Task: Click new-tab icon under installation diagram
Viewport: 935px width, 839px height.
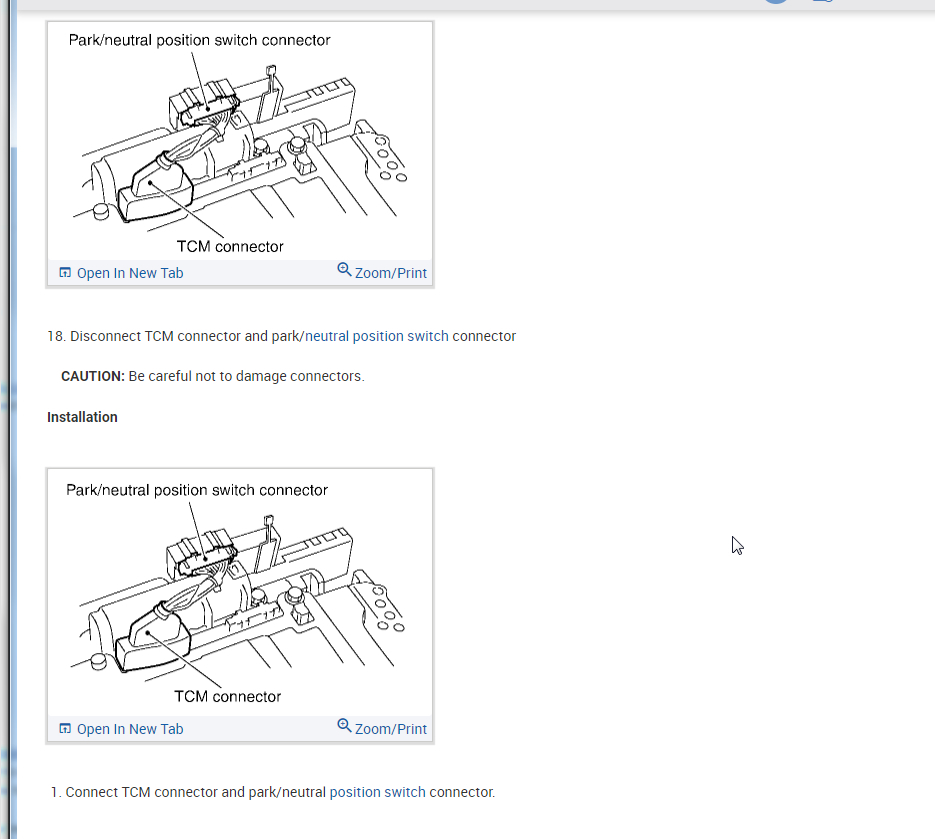Action: coord(65,729)
